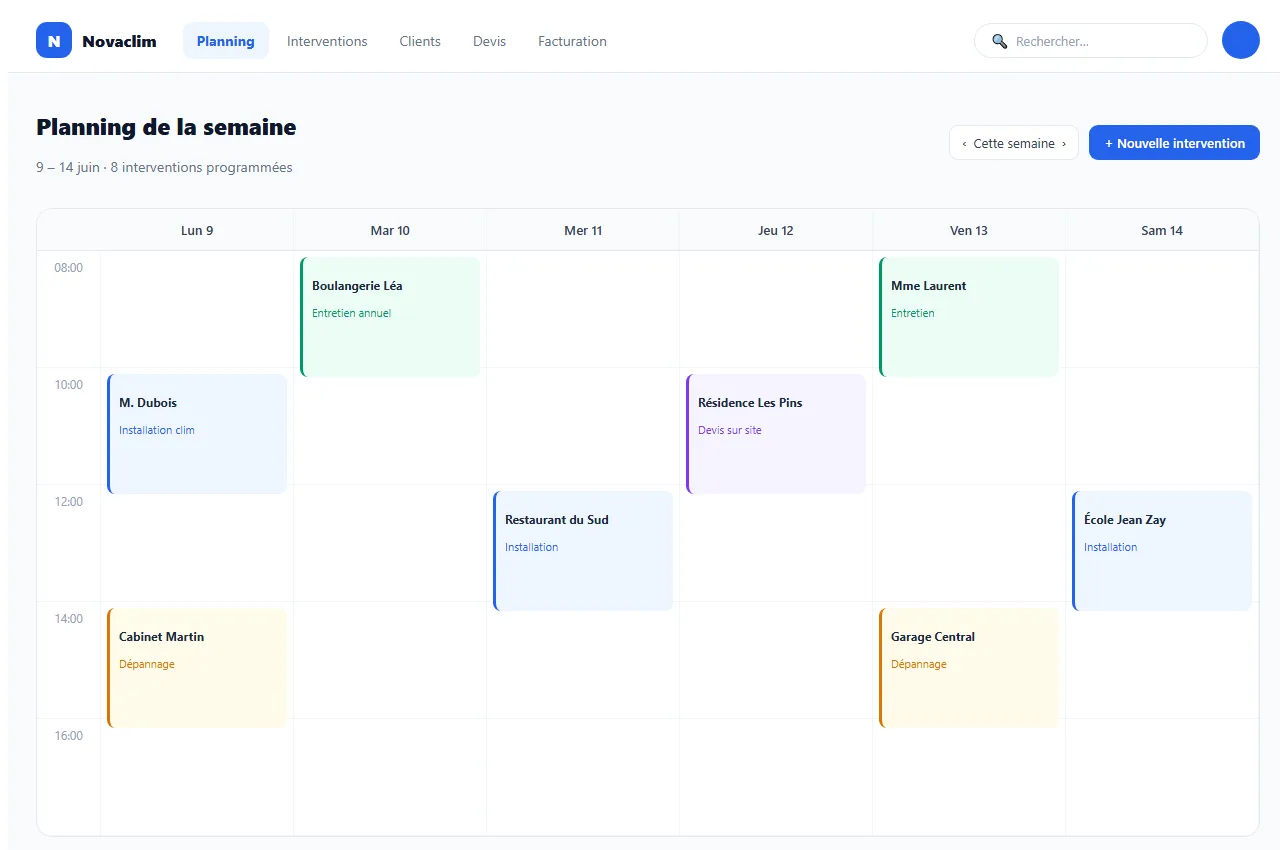Image resolution: width=1280 pixels, height=850 pixels.
Task: Open the Restaurant du Sud event
Action: click(x=583, y=551)
